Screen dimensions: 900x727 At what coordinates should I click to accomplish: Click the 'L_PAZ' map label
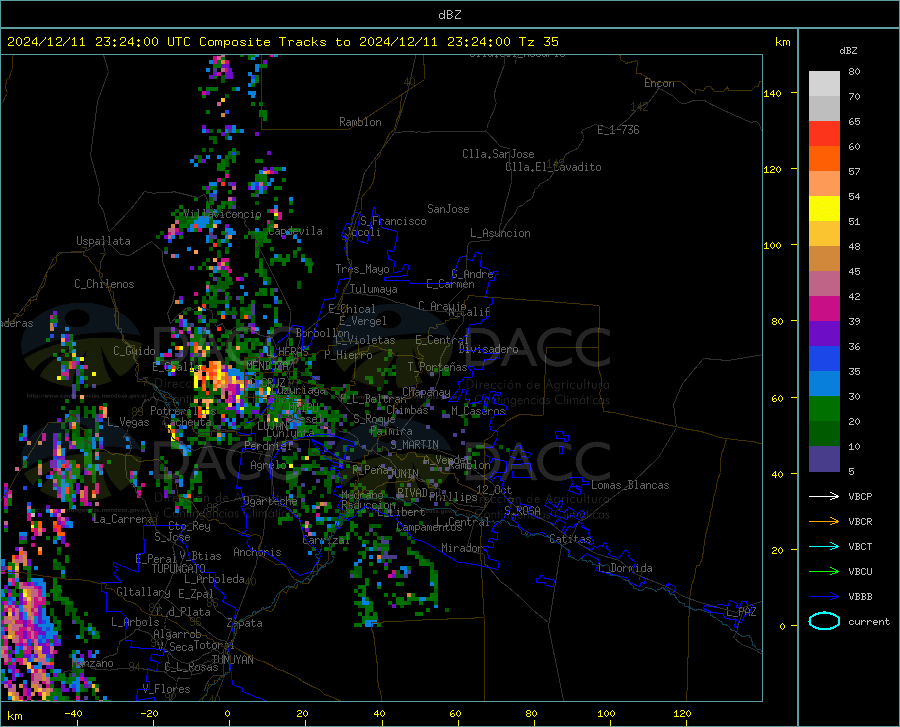click(741, 612)
